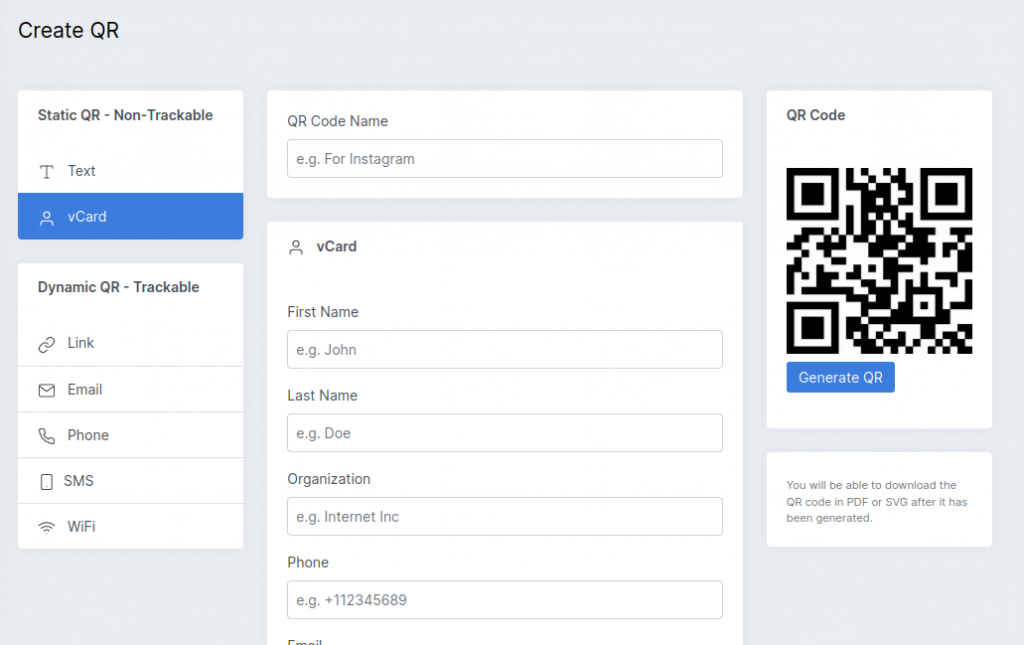Image resolution: width=1024 pixels, height=645 pixels.
Task: Click the Static QR - Non-Trackable heading
Action: (125, 115)
